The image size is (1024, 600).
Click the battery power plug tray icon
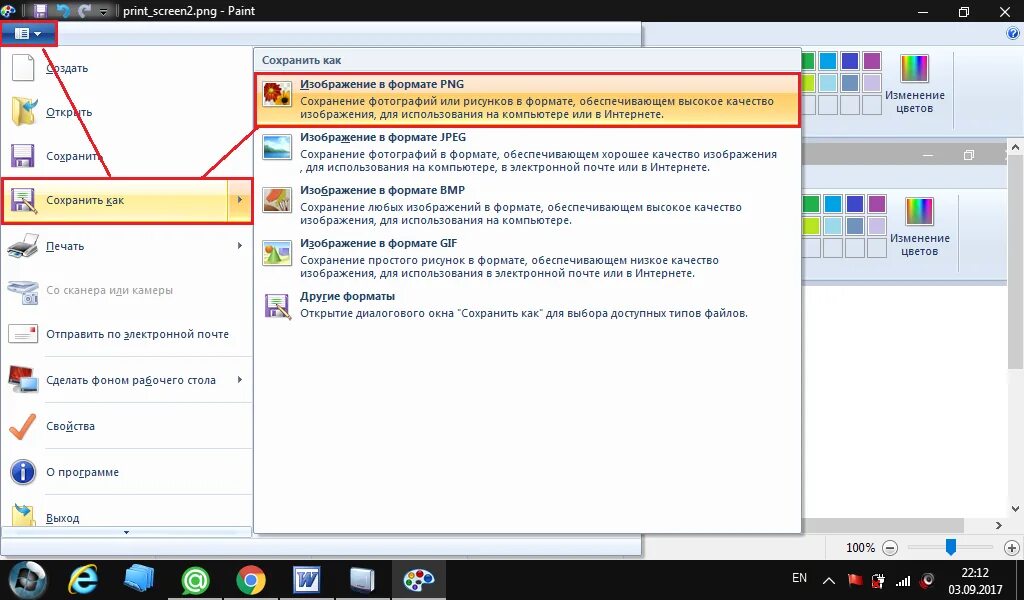pyautogui.click(x=879, y=580)
